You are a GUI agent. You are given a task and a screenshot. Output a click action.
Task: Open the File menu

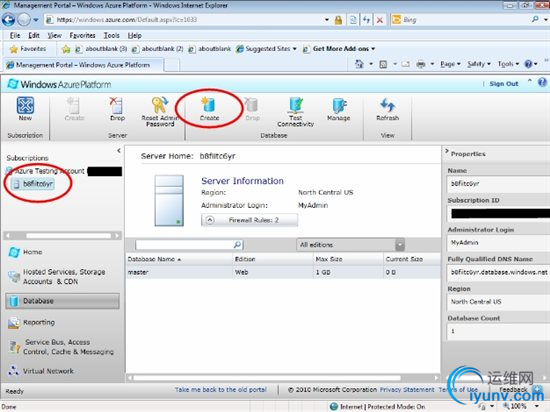click(15, 35)
